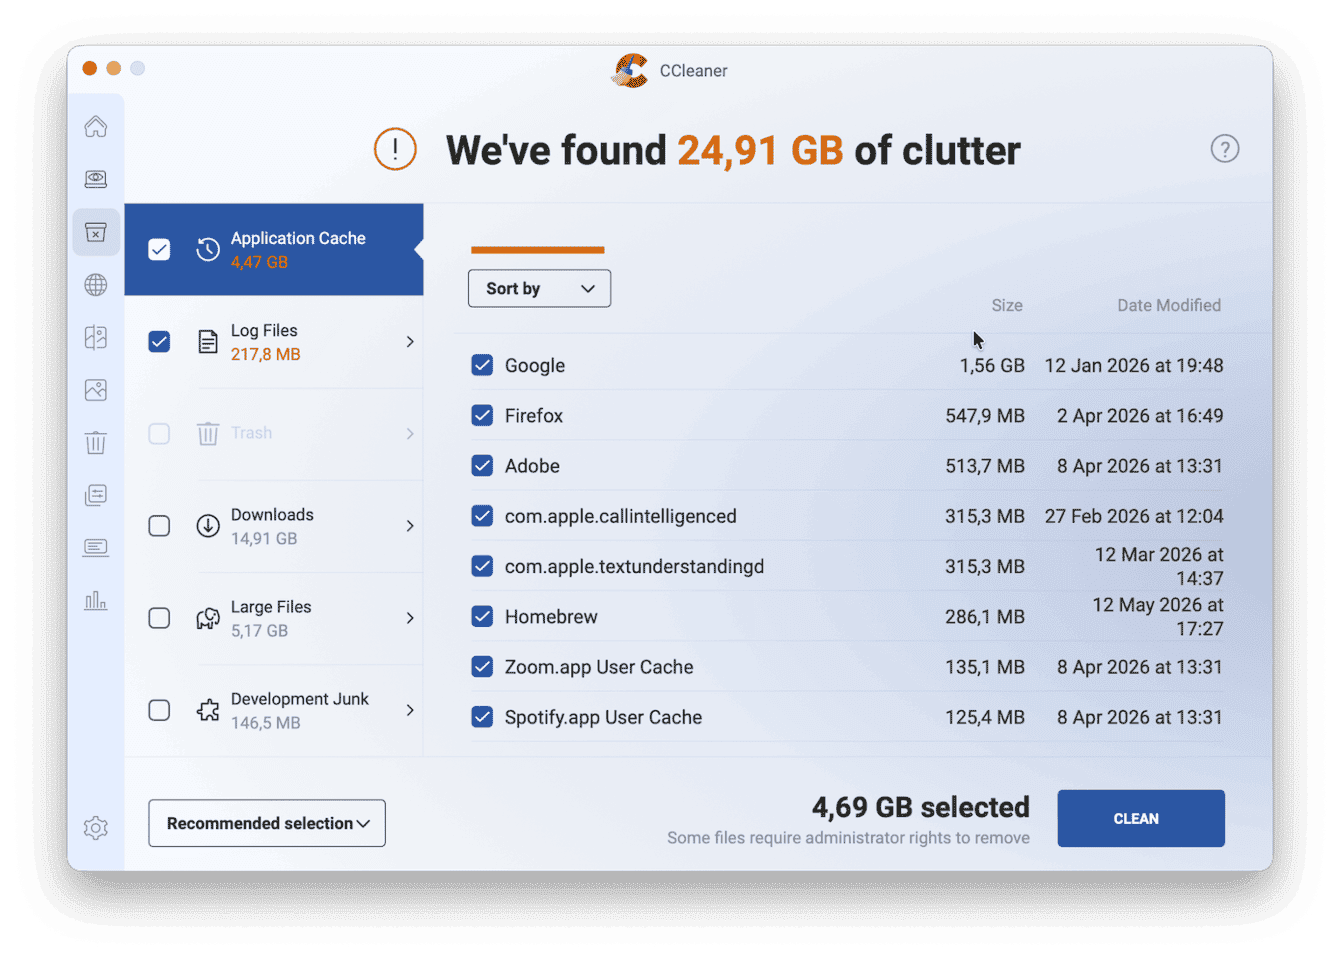The width and height of the screenshot is (1340, 960).
Task: Uncheck the Homebrew cache checkbox
Action: [482, 616]
